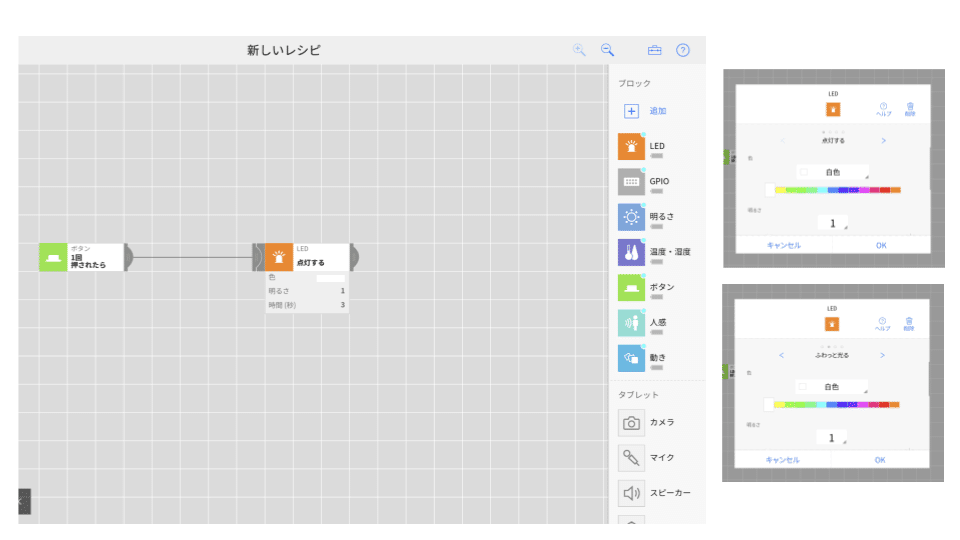This screenshot has width=960, height=540.
Task: Go to previous mode before 点灯する
Action: pos(782,141)
